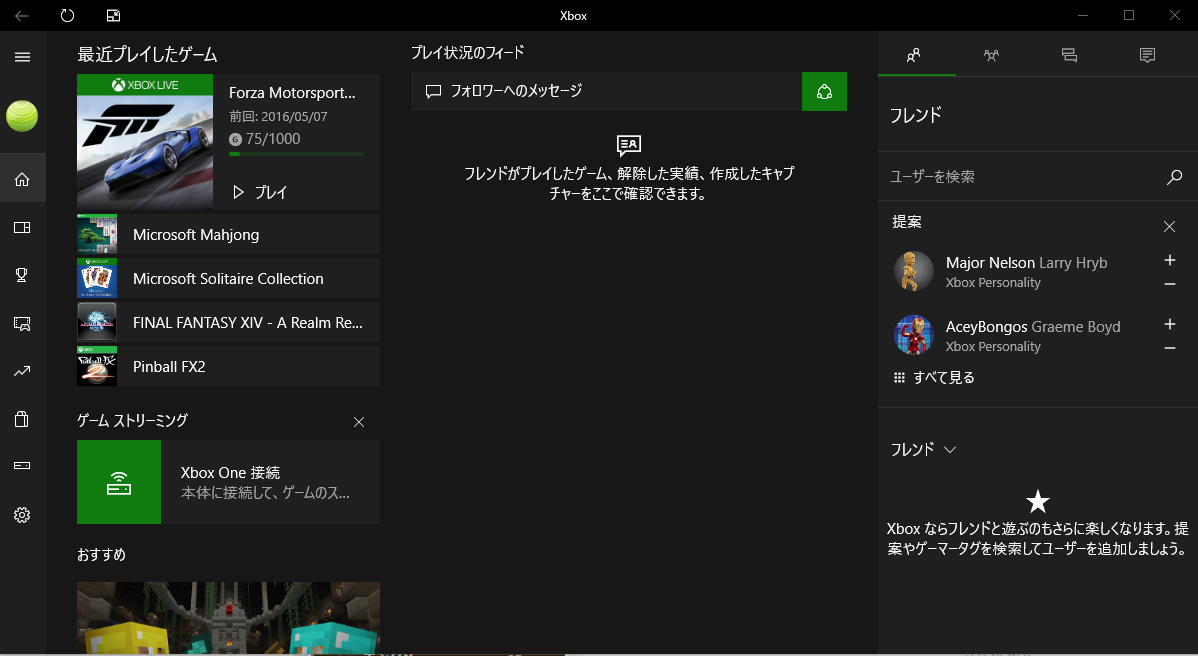Image resolution: width=1198 pixels, height=656 pixels.
Task: Click the フォロワーへのメッセージ message field
Action: click(607, 92)
